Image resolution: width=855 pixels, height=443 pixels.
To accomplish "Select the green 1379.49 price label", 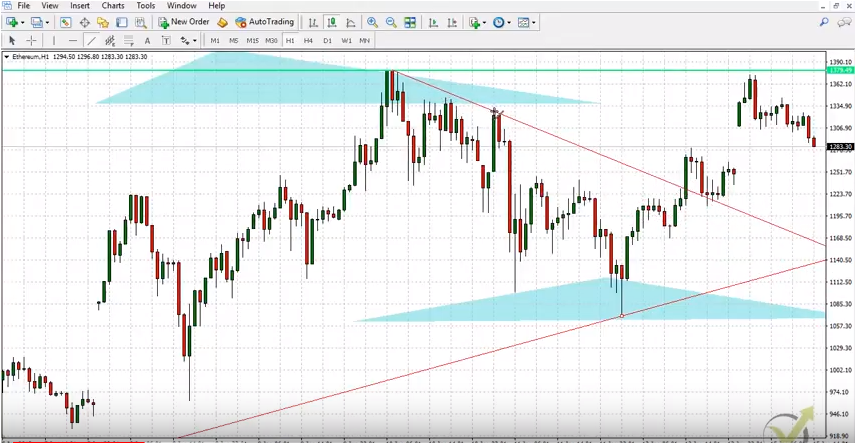I will point(840,70).
